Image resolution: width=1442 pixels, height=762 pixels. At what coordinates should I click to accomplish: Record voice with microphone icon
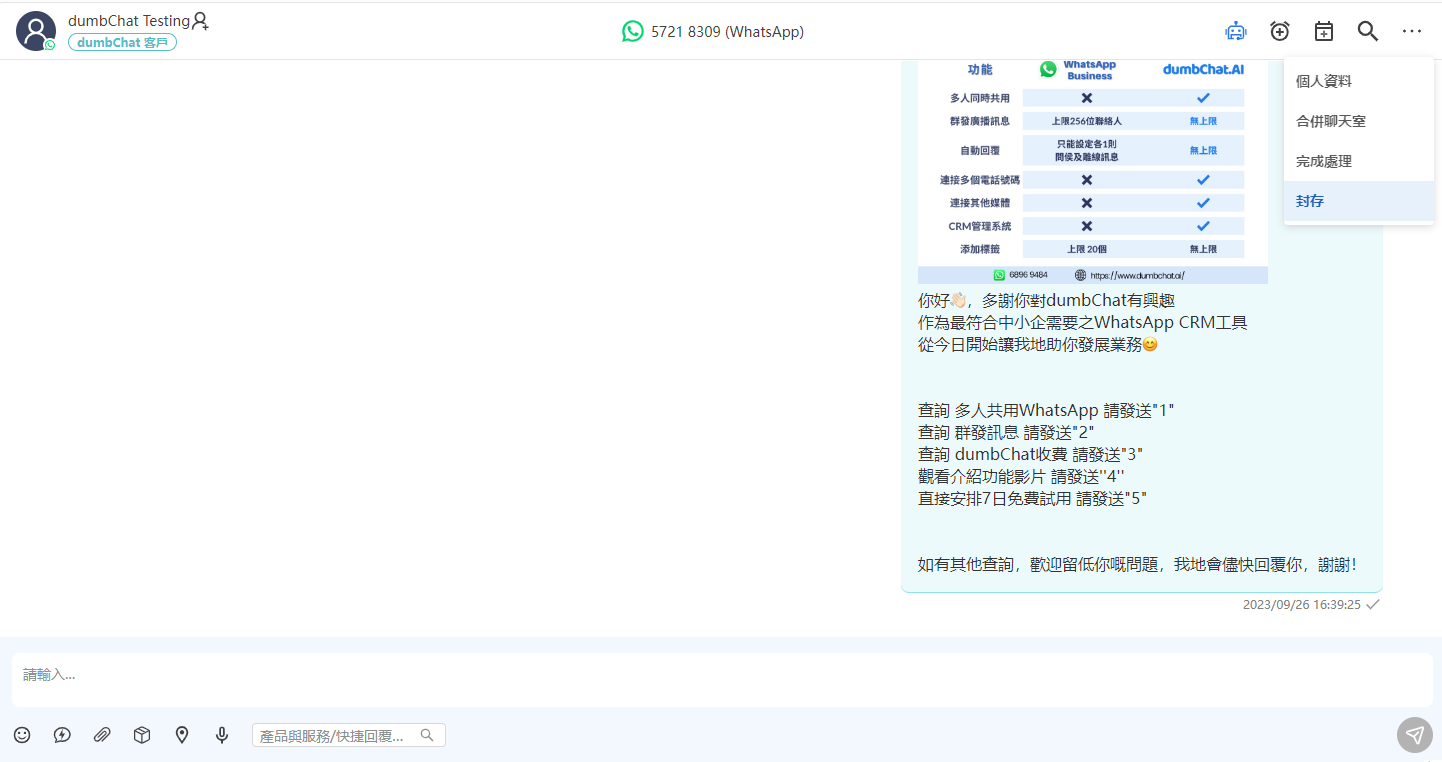[222, 735]
